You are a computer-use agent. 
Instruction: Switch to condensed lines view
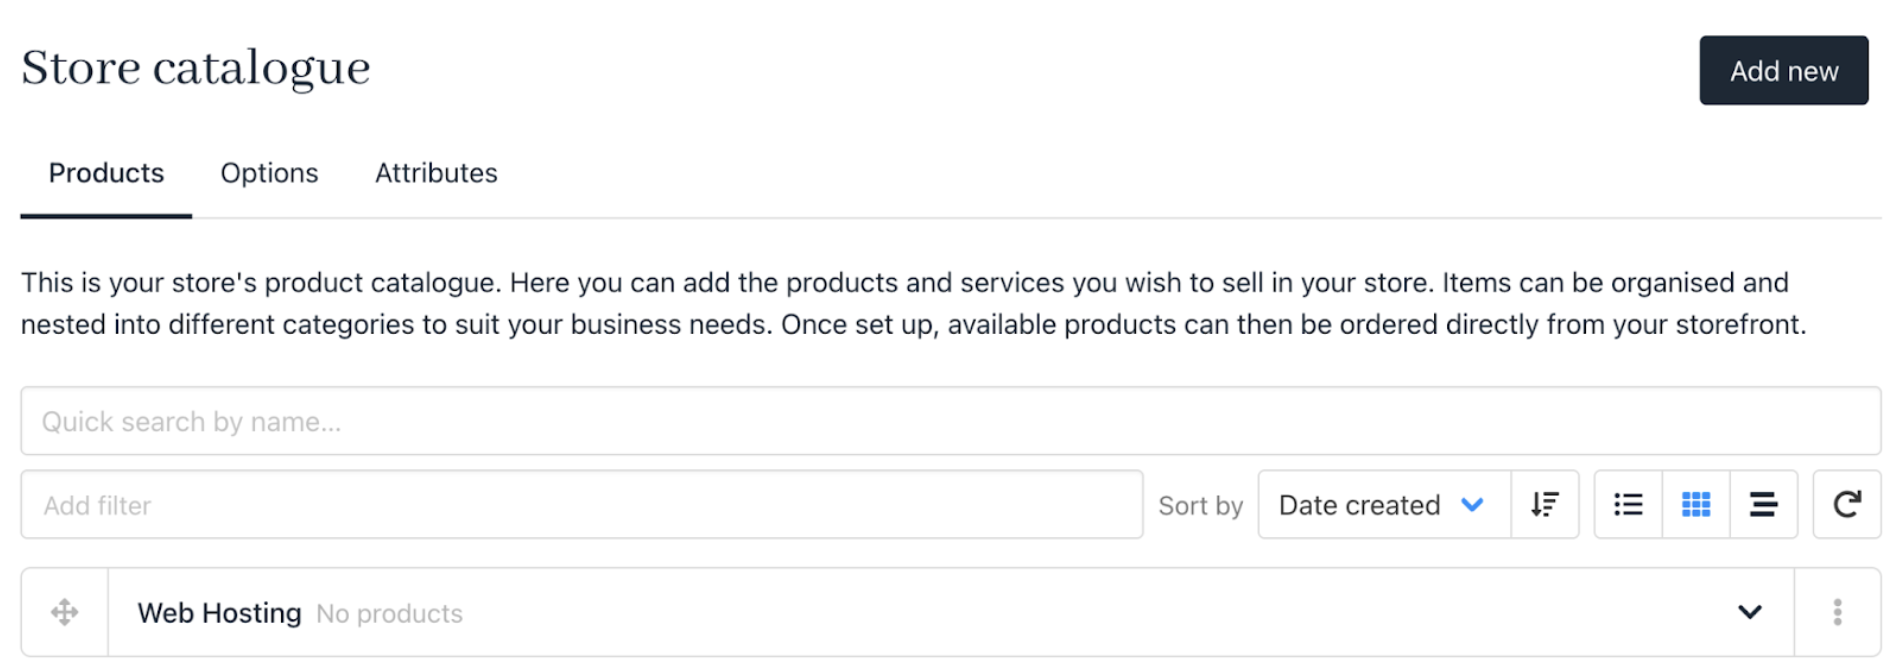[x=1763, y=505]
